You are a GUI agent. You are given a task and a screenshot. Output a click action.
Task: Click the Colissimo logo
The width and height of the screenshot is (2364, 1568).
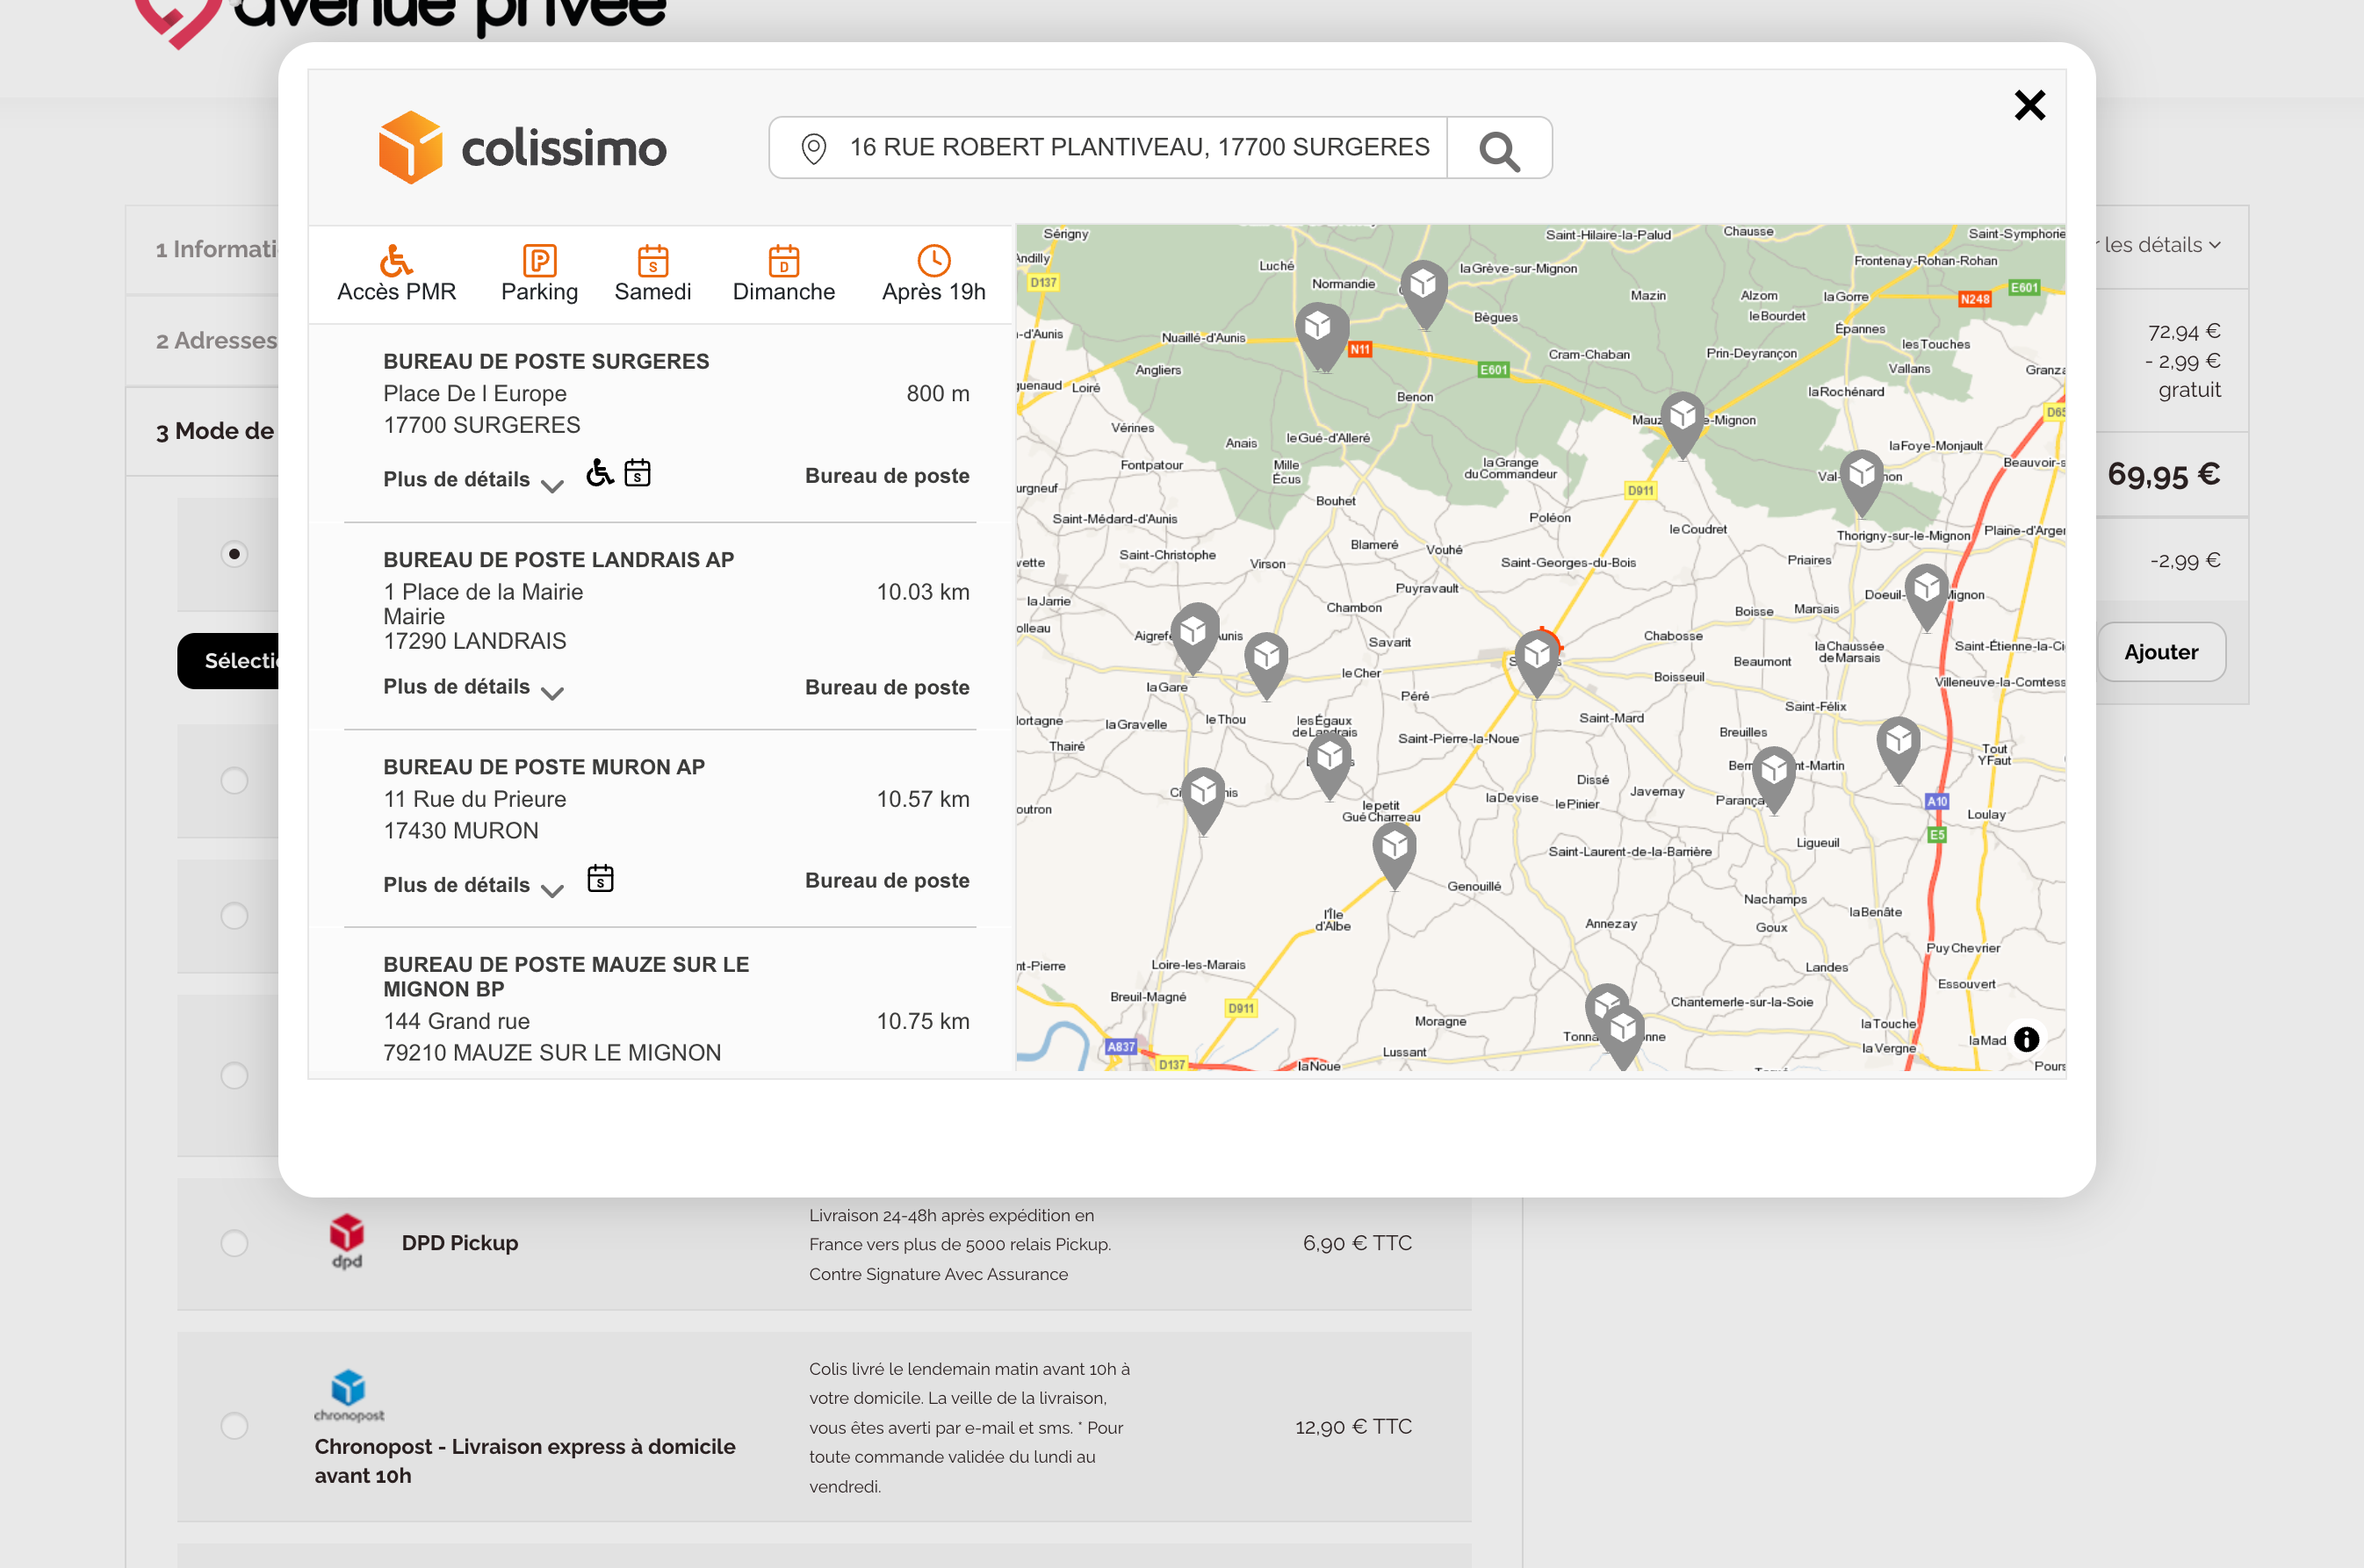[522, 148]
